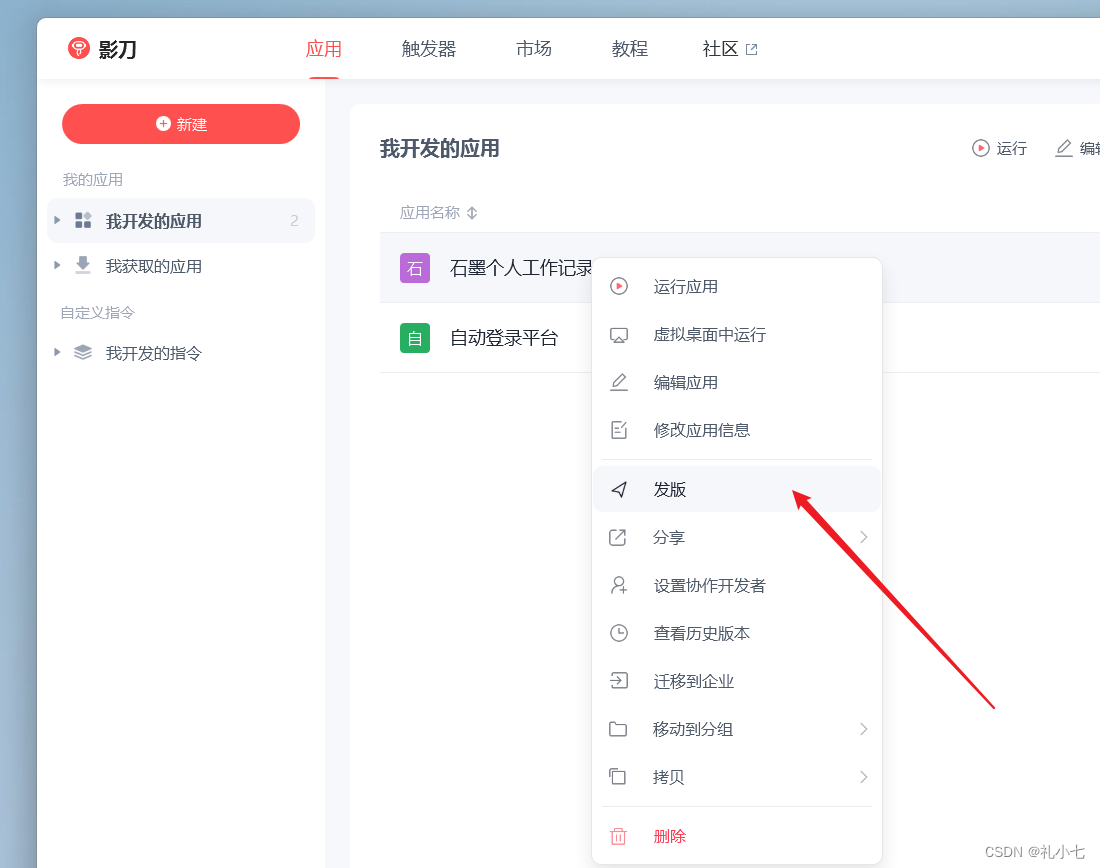This screenshot has height=868, width=1100.
Task: Click the play icon next to 运行
Action: click(981, 148)
